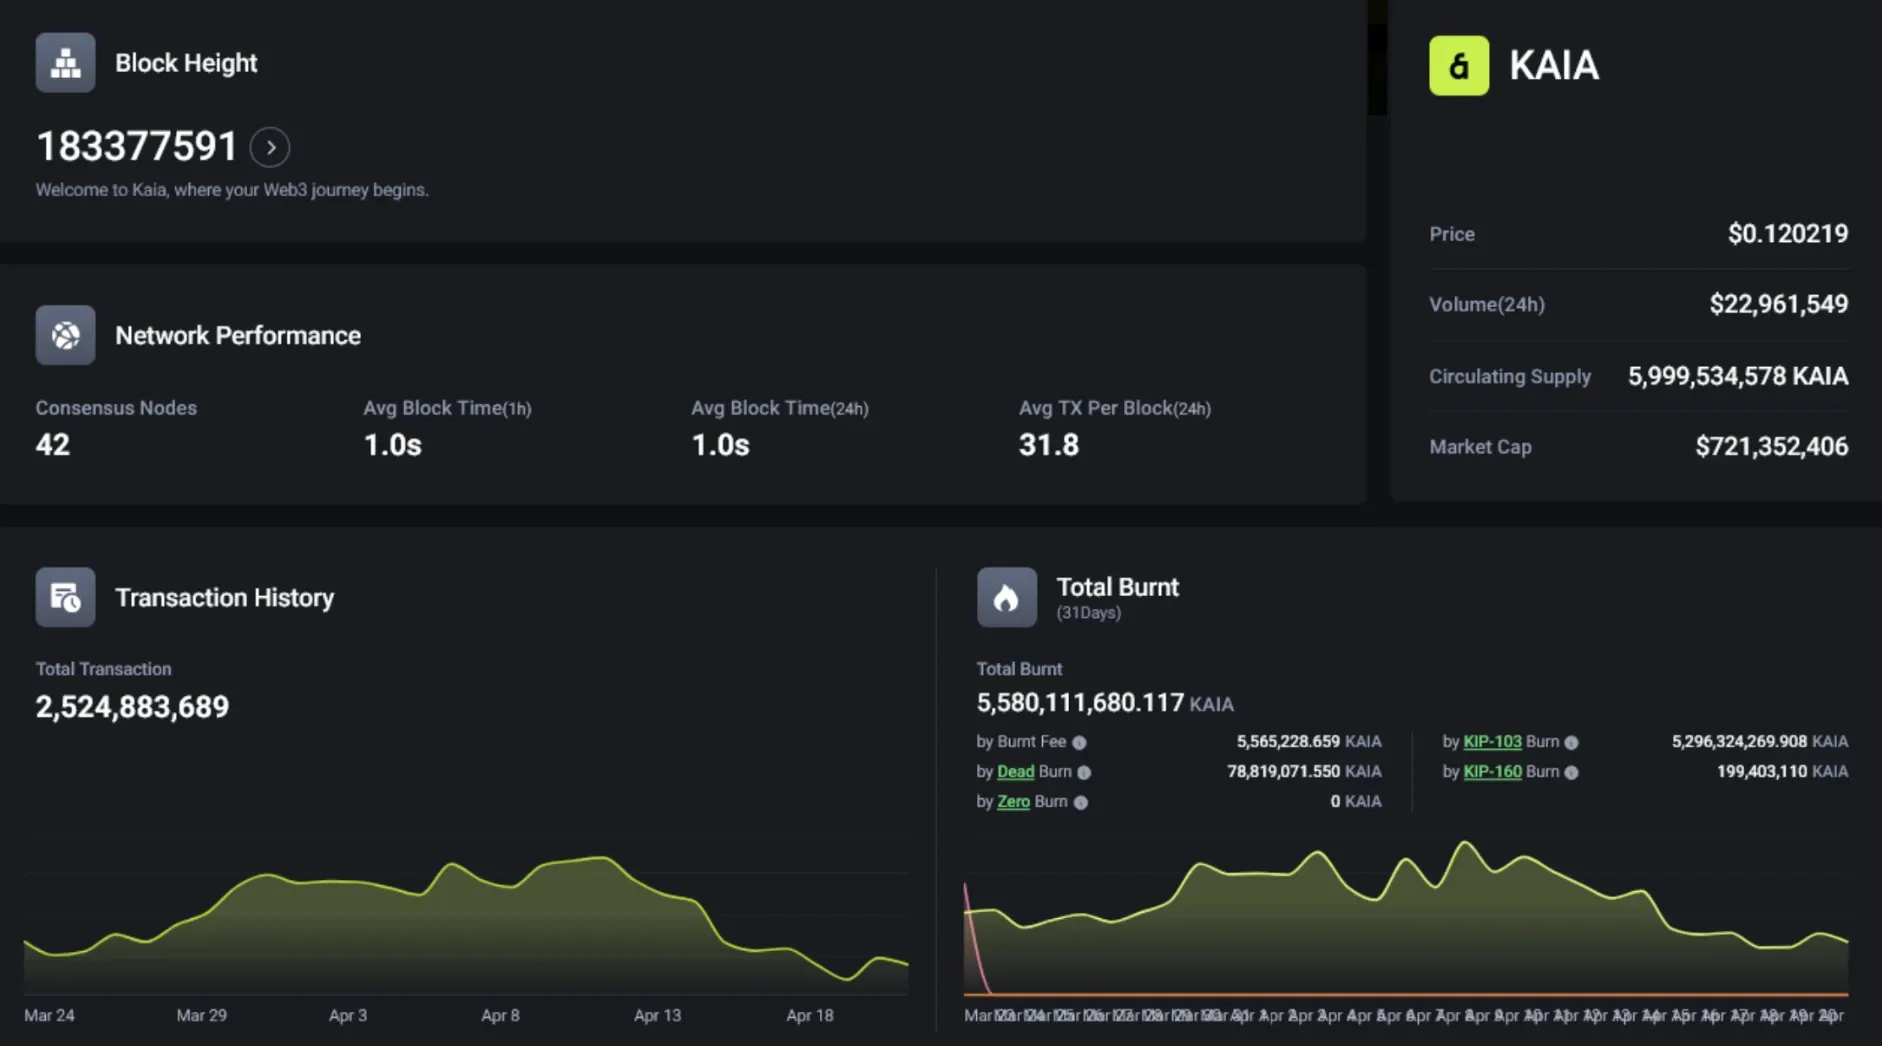Open the KIP-160 link

pyautogui.click(x=1492, y=772)
